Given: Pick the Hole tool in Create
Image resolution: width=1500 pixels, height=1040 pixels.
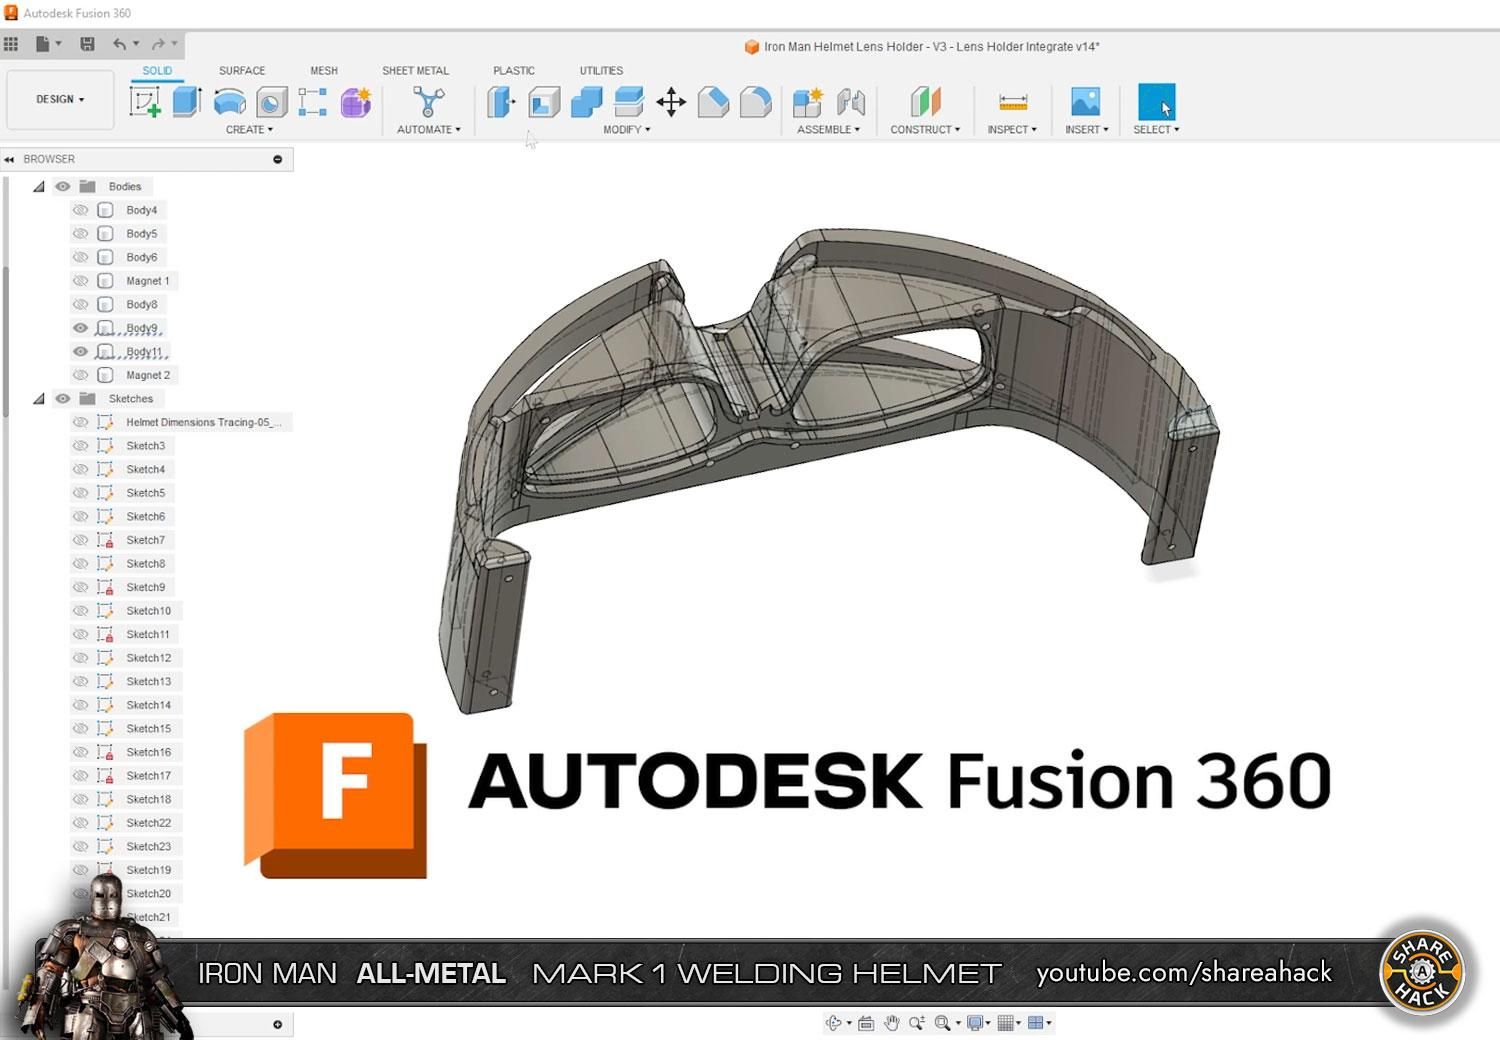Looking at the screenshot, I should click(271, 102).
